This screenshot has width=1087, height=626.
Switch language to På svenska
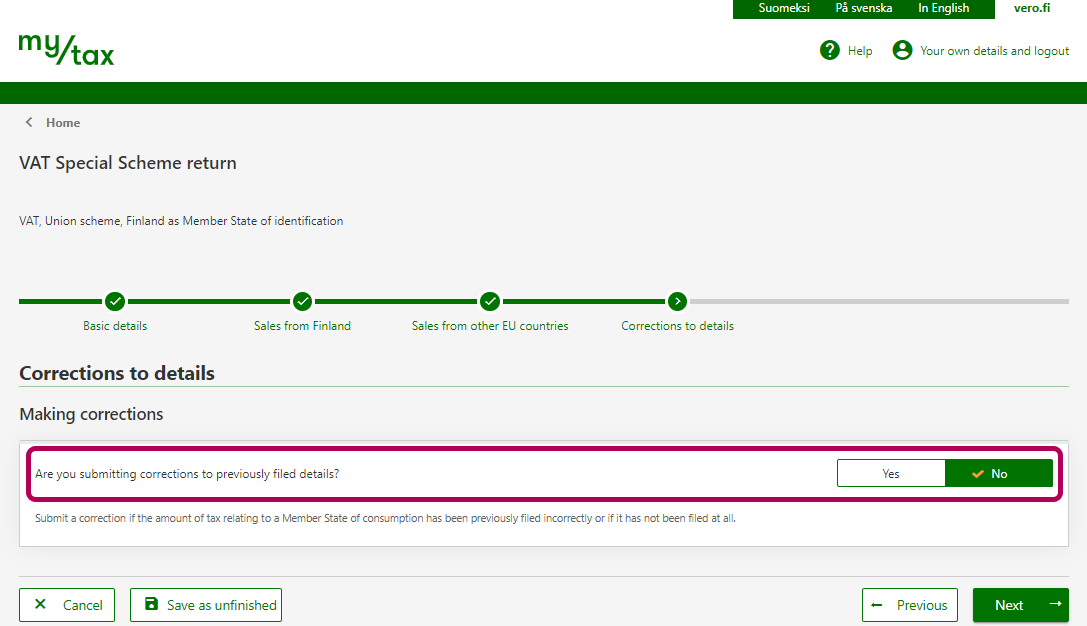tap(863, 8)
